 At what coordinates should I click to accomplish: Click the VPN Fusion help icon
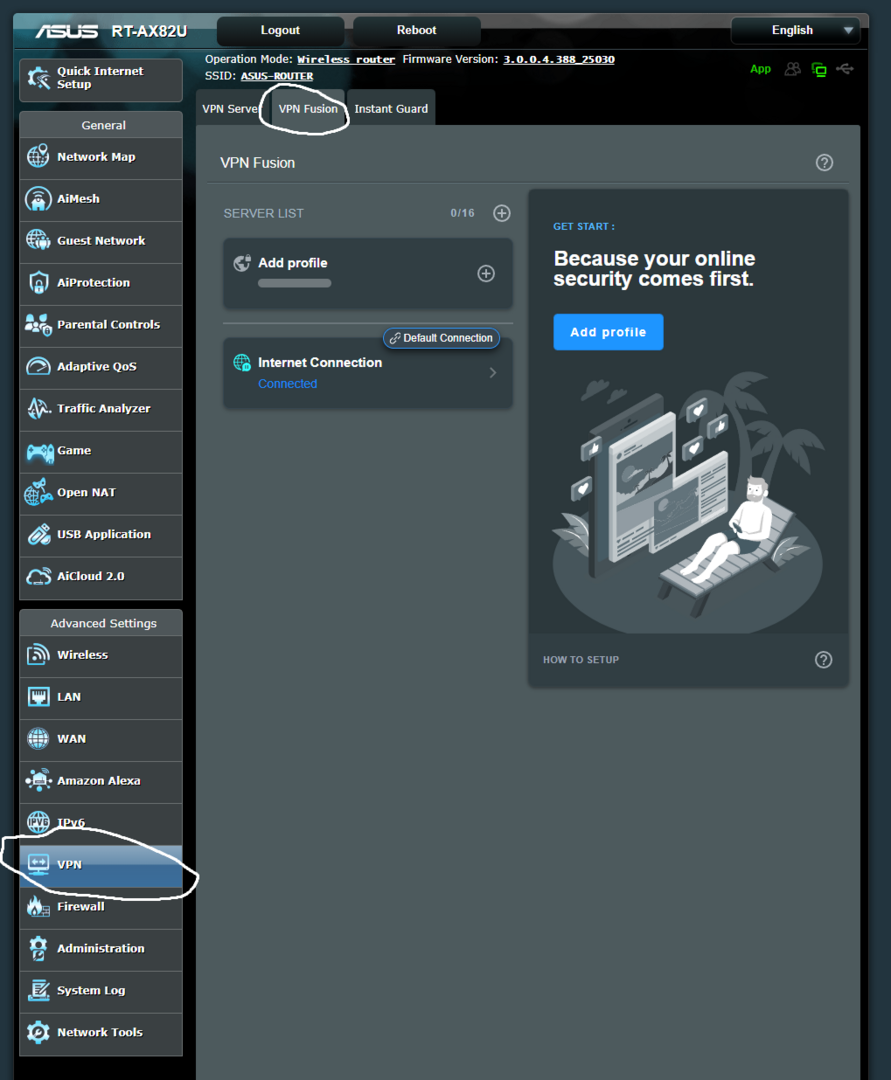pyautogui.click(x=824, y=162)
